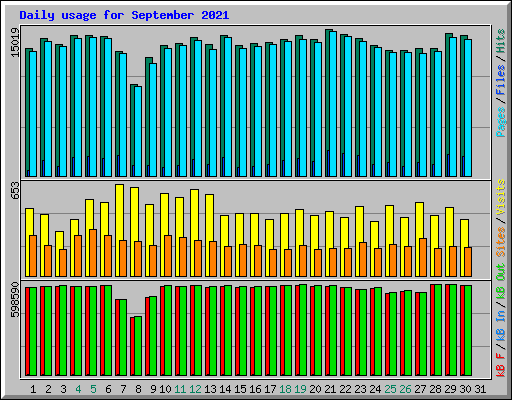Viewport: 512px width, 400px height.
Task: Select day 24 on the date axis
Action: (x=375, y=389)
